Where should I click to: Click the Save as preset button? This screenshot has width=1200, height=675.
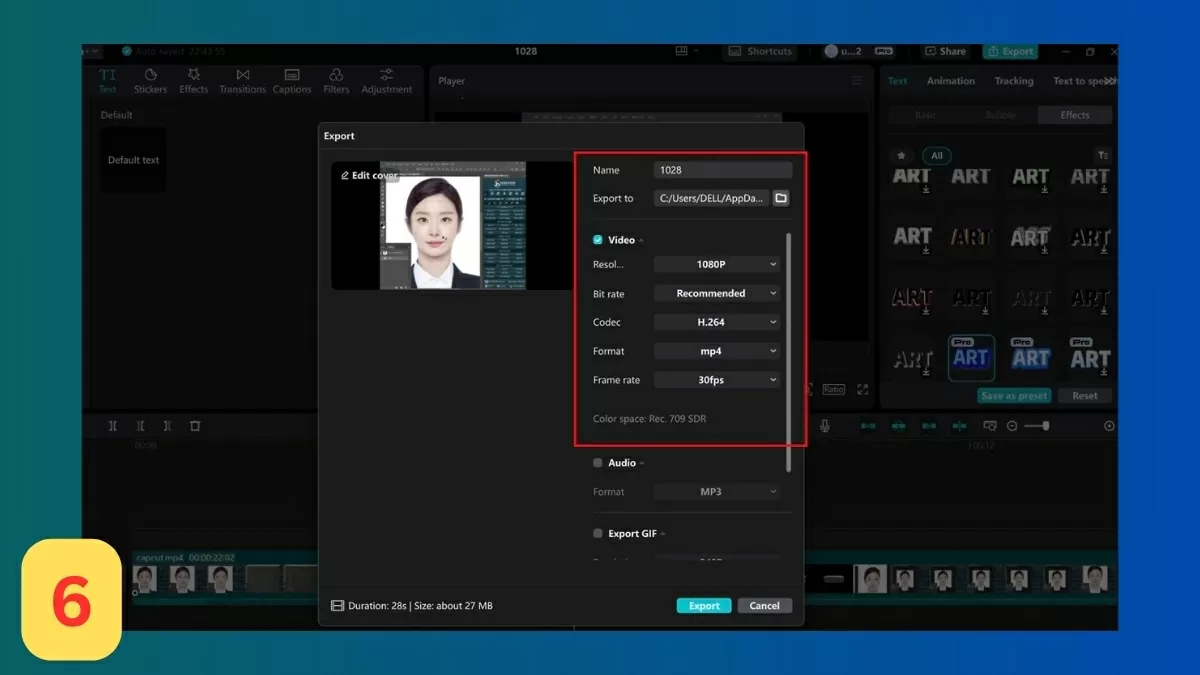[1014, 395]
